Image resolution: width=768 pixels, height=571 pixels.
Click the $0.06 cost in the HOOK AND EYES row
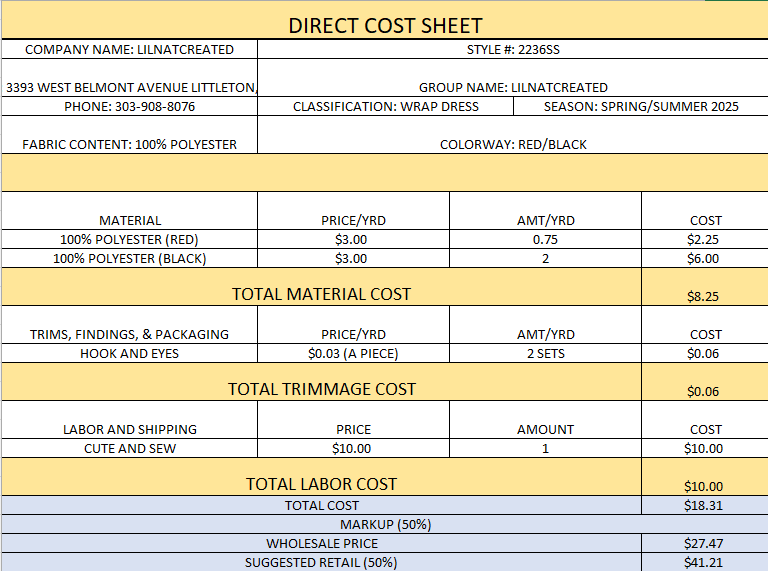tap(705, 353)
